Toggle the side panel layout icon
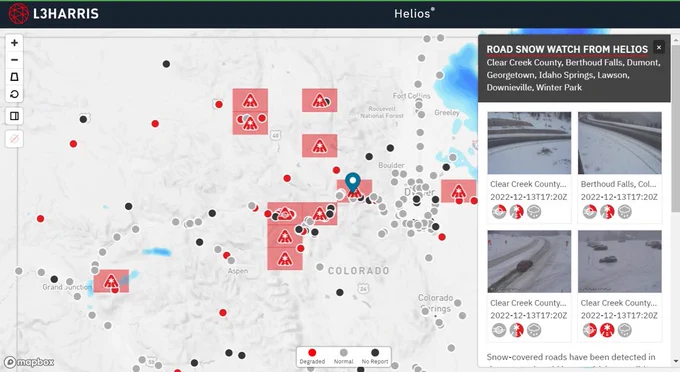The width and height of the screenshot is (680, 372). [14, 116]
